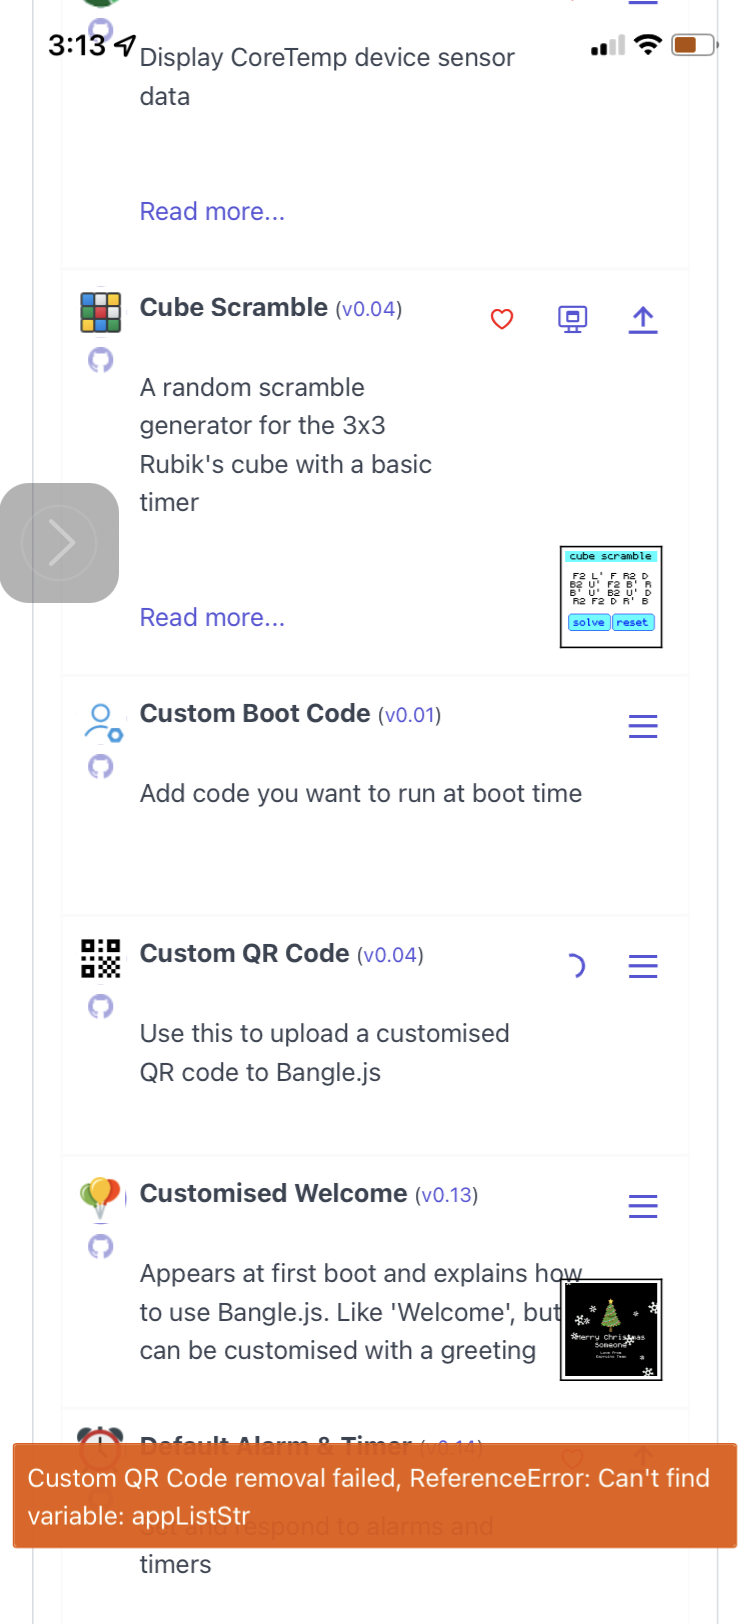Upload Cube Scramble to the watch
The height and width of the screenshot is (1624, 750).
coord(643,318)
